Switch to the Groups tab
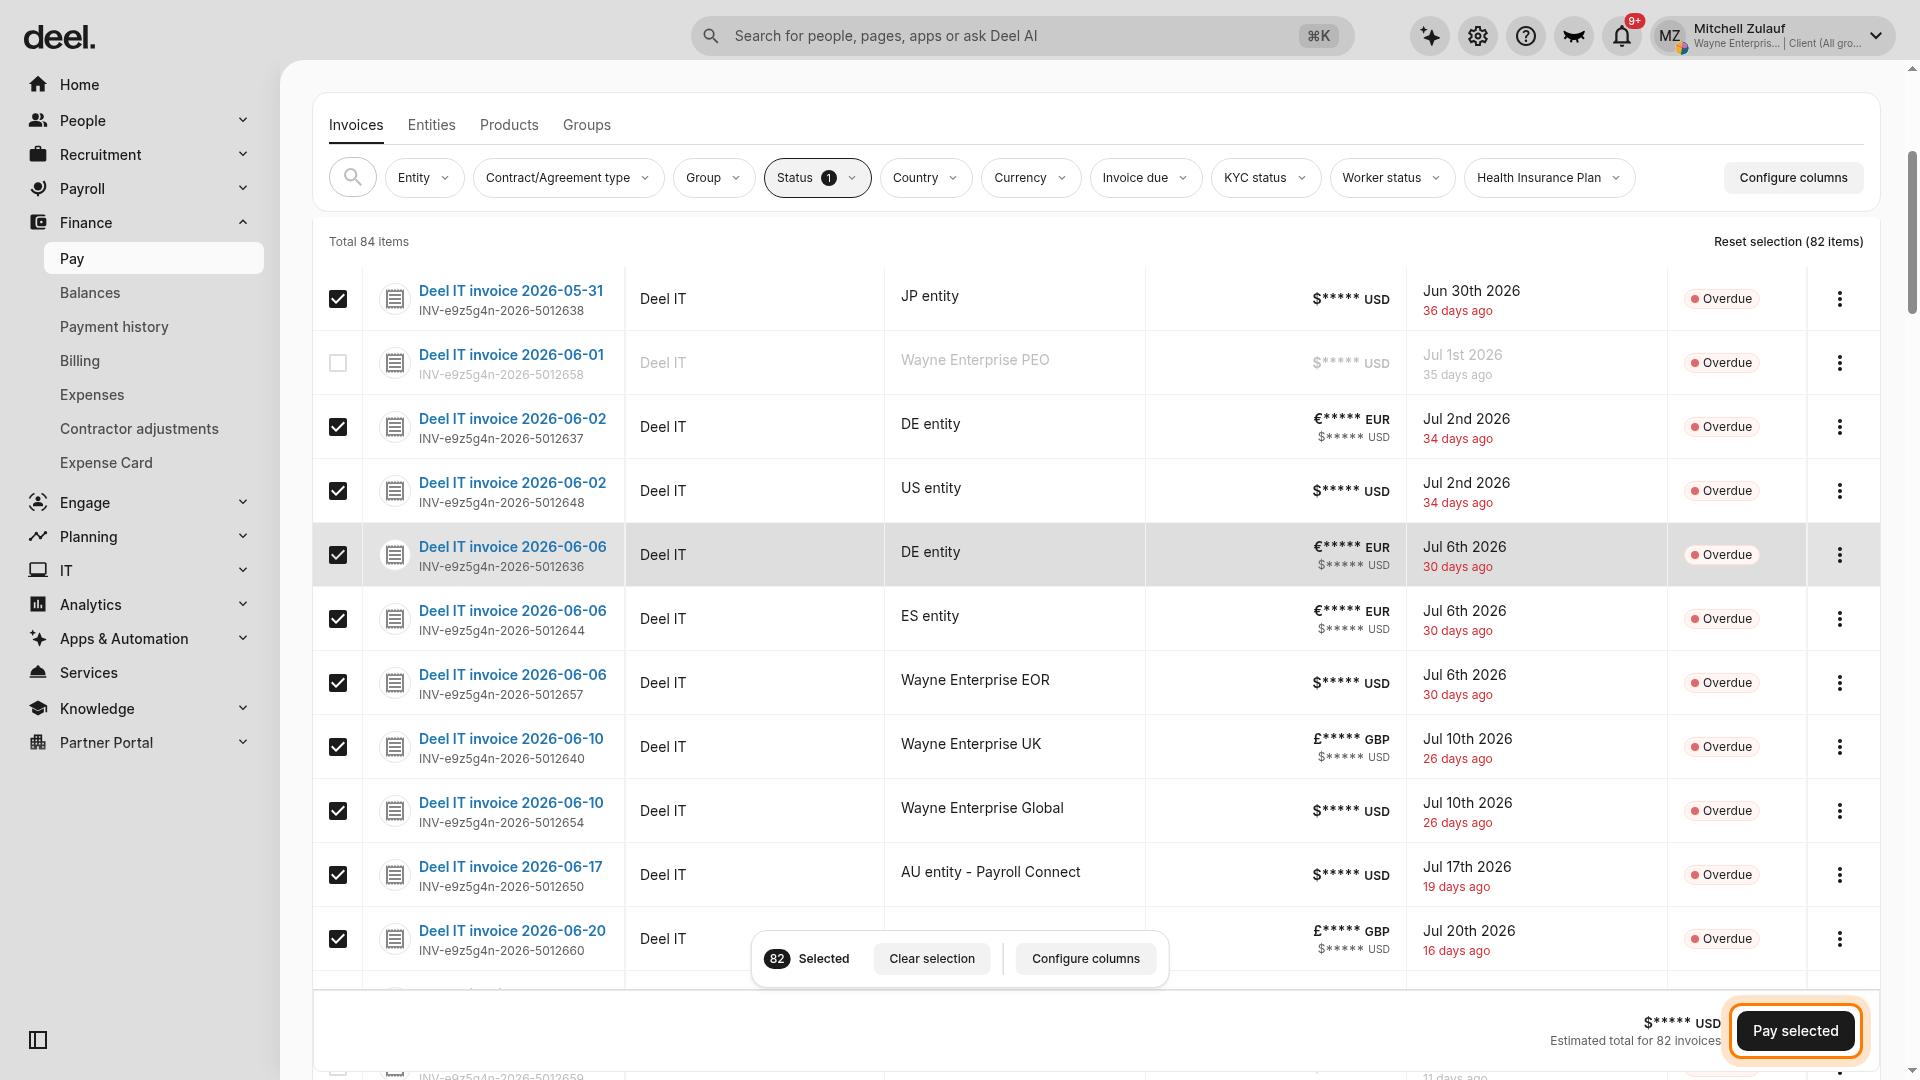This screenshot has width=1920, height=1080. coord(587,125)
